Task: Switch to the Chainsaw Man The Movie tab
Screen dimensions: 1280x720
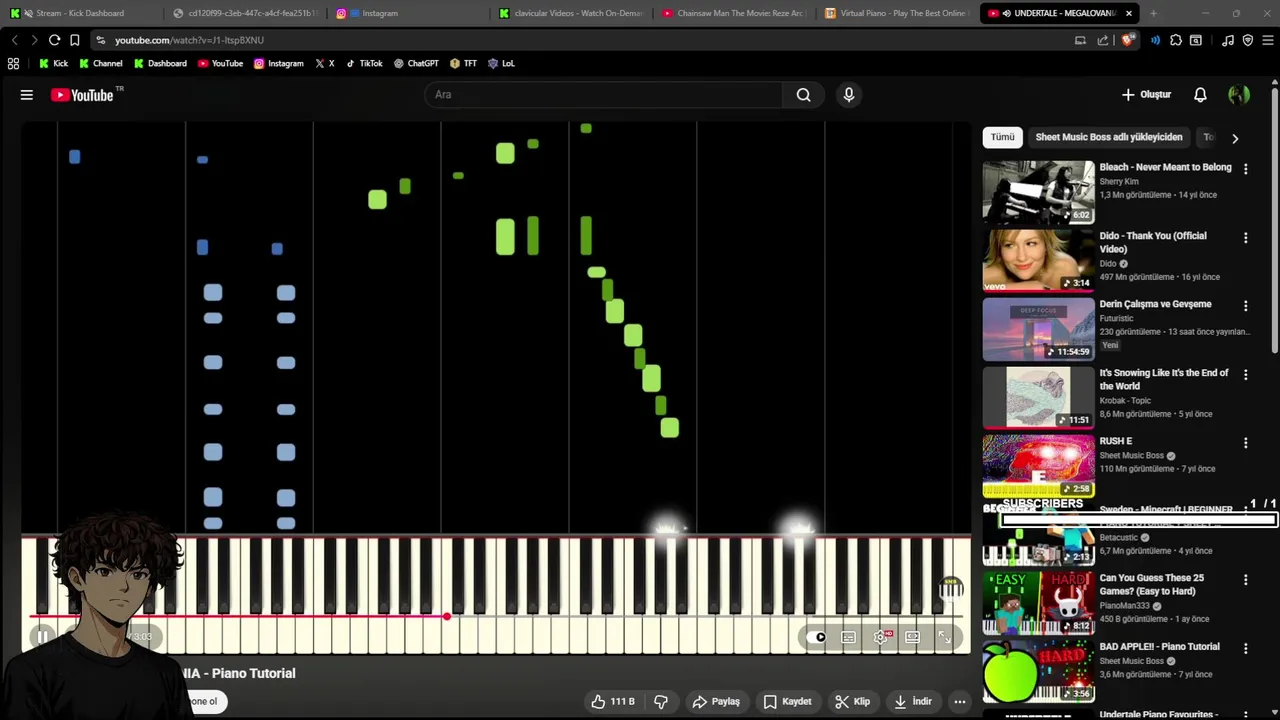Action: click(x=733, y=13)
